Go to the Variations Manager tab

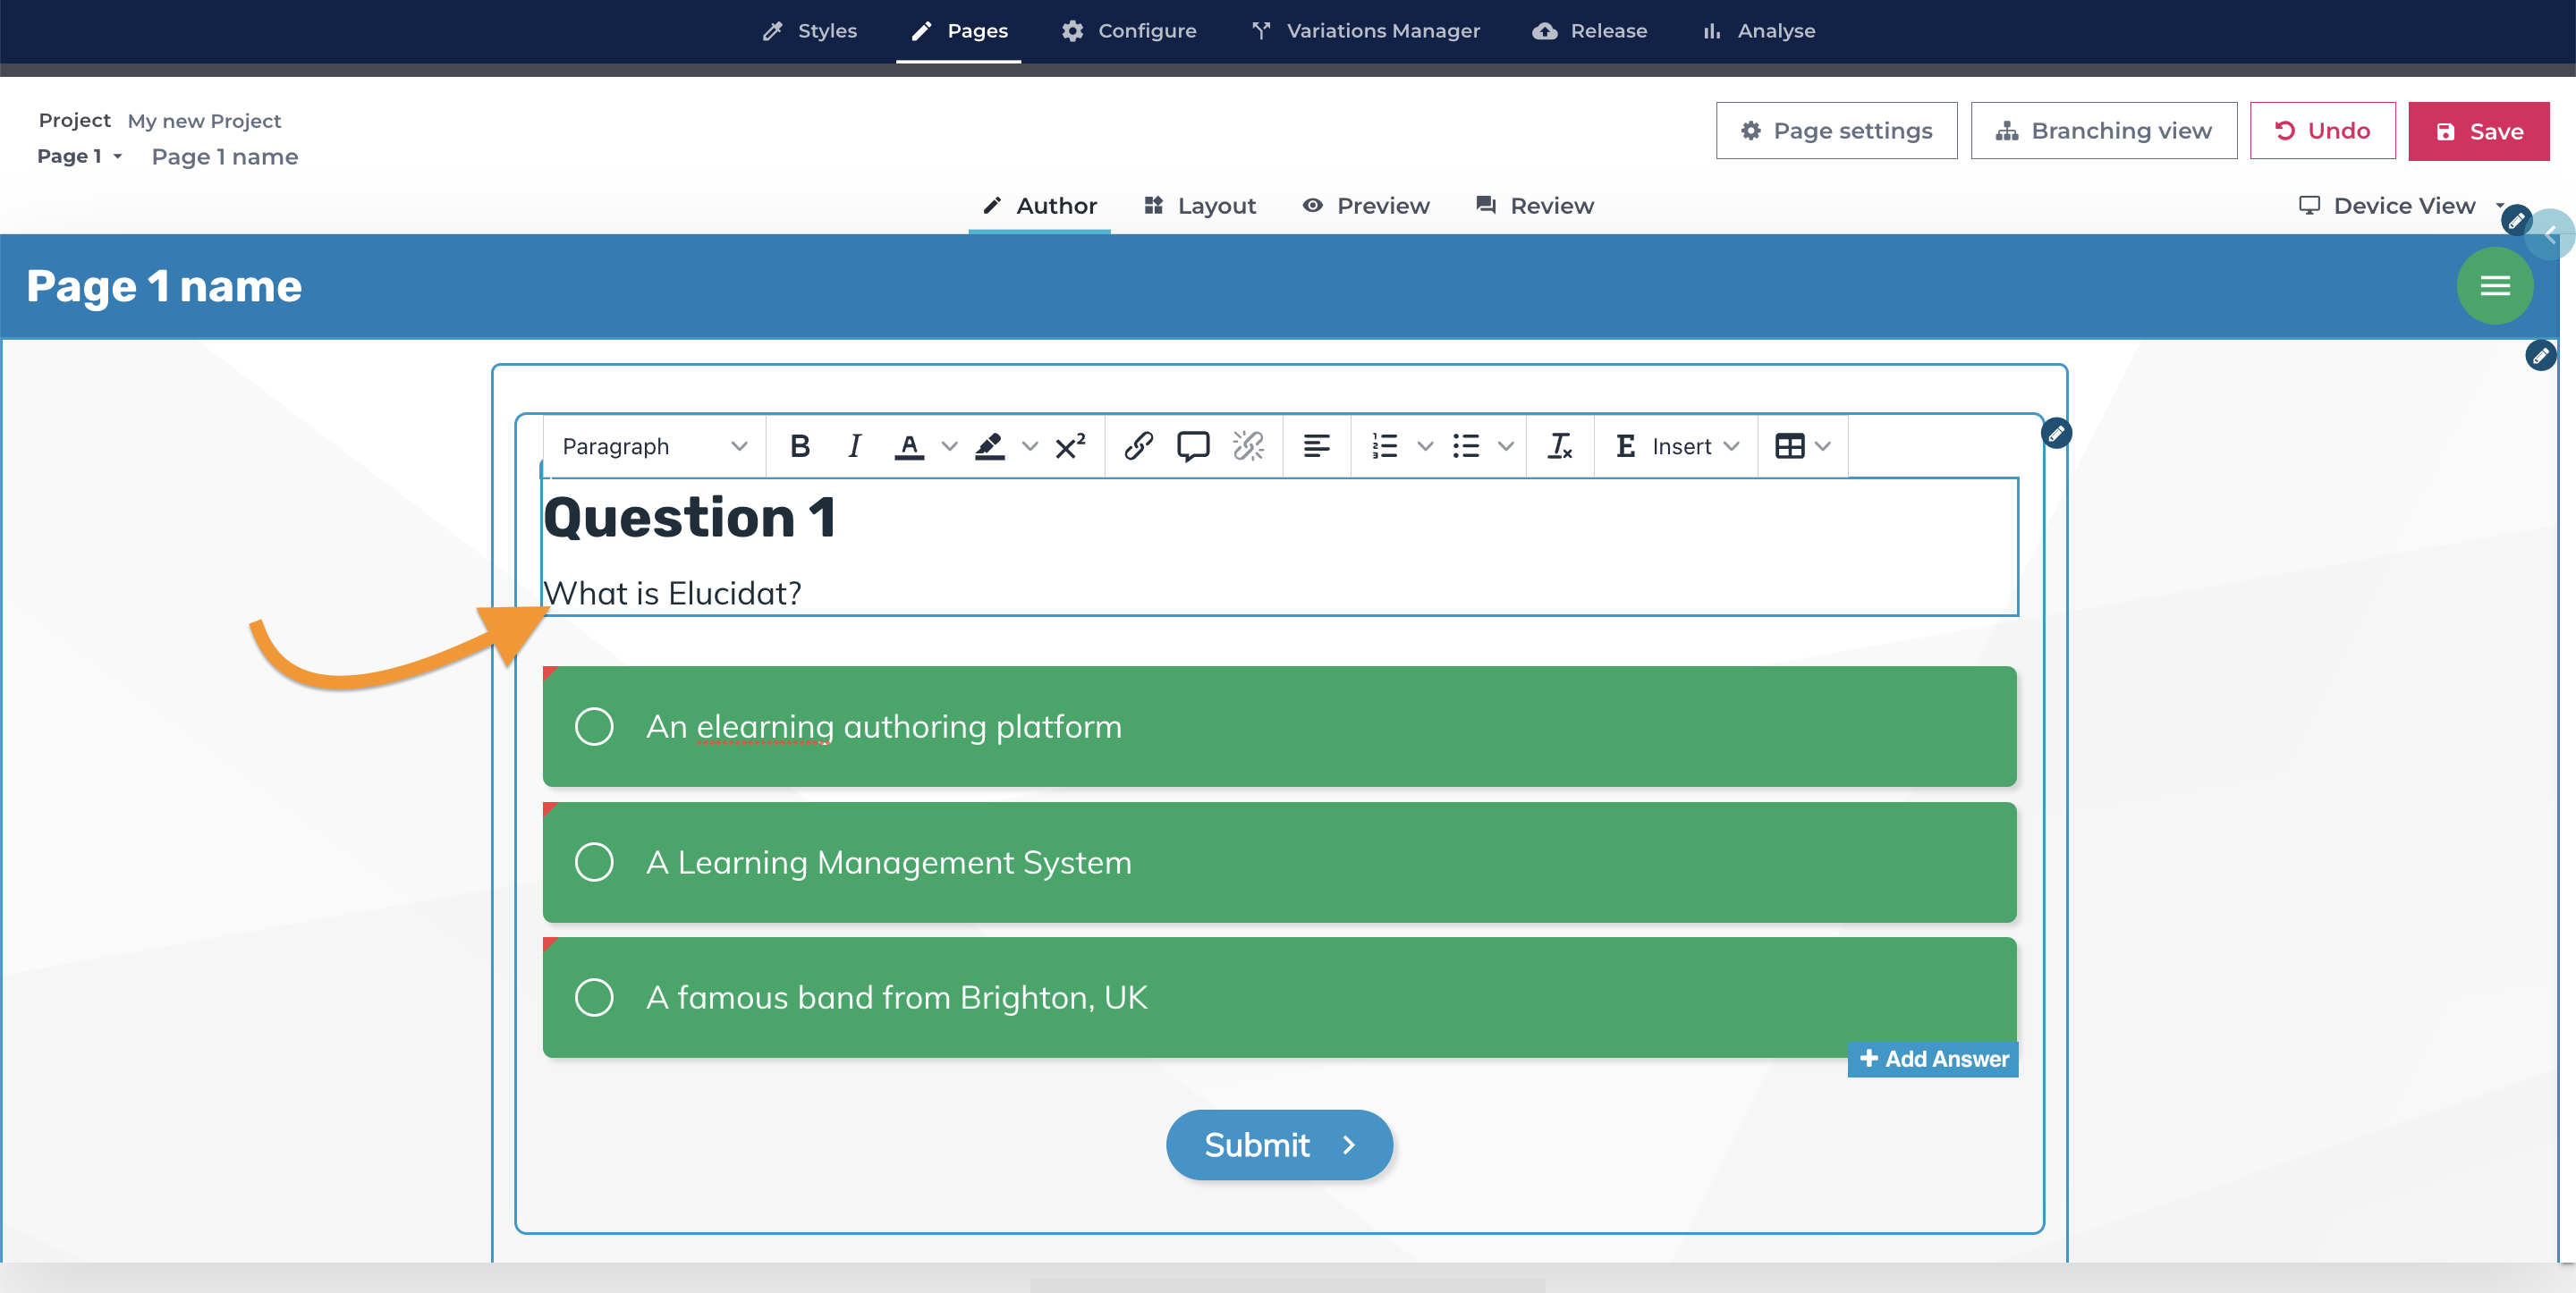pos(1365,31)
